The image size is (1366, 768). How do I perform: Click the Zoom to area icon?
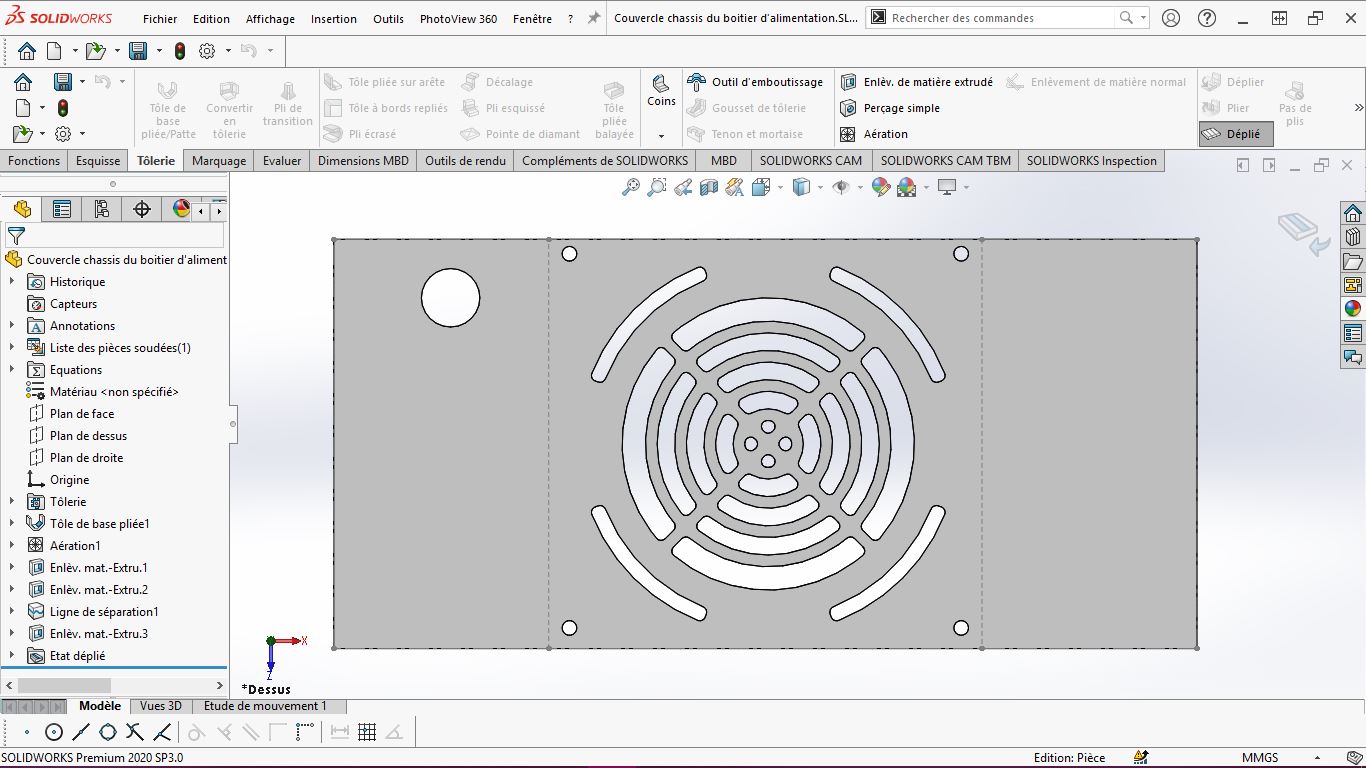point(657,187)
